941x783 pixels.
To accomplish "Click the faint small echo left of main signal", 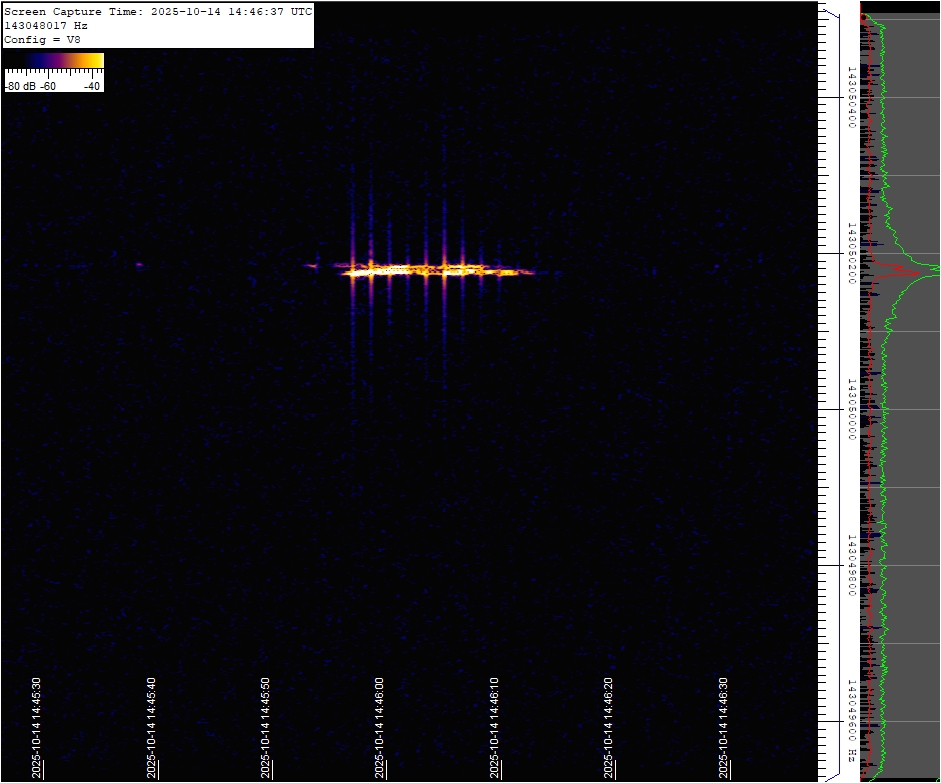I will pyautogui.click(x=139, y=265).
